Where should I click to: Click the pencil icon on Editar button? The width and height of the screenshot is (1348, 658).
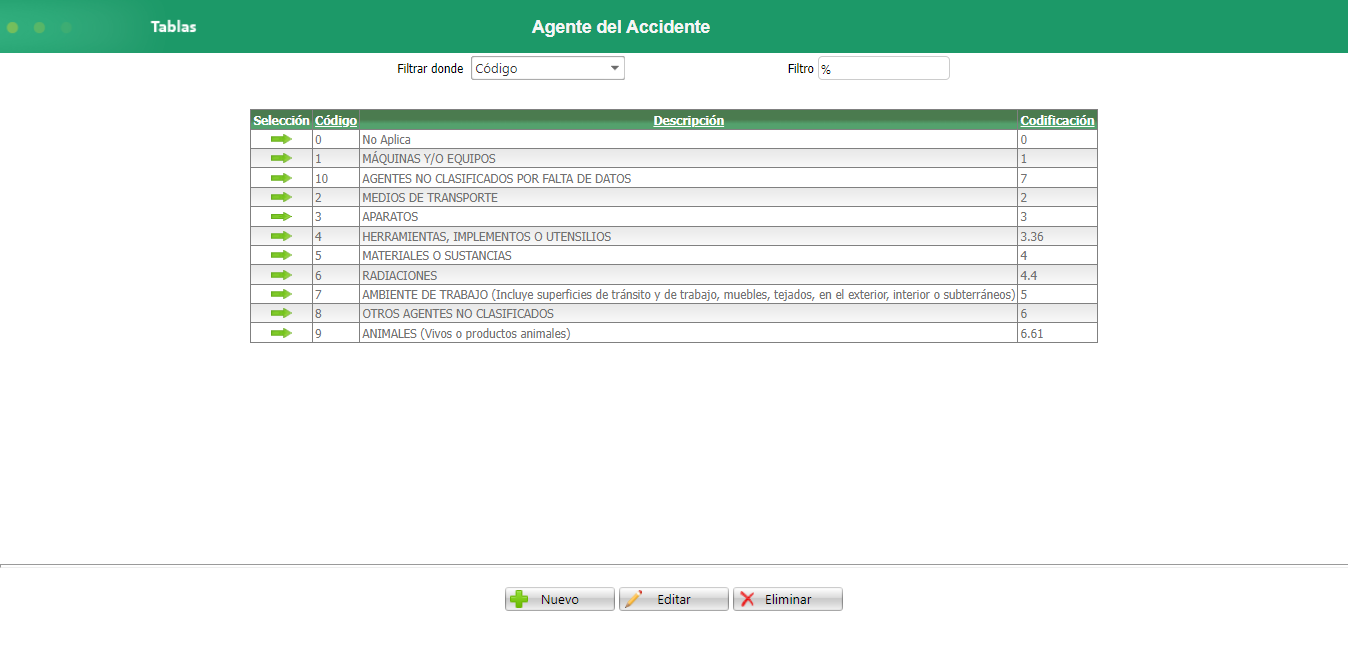tap(634, 598)
